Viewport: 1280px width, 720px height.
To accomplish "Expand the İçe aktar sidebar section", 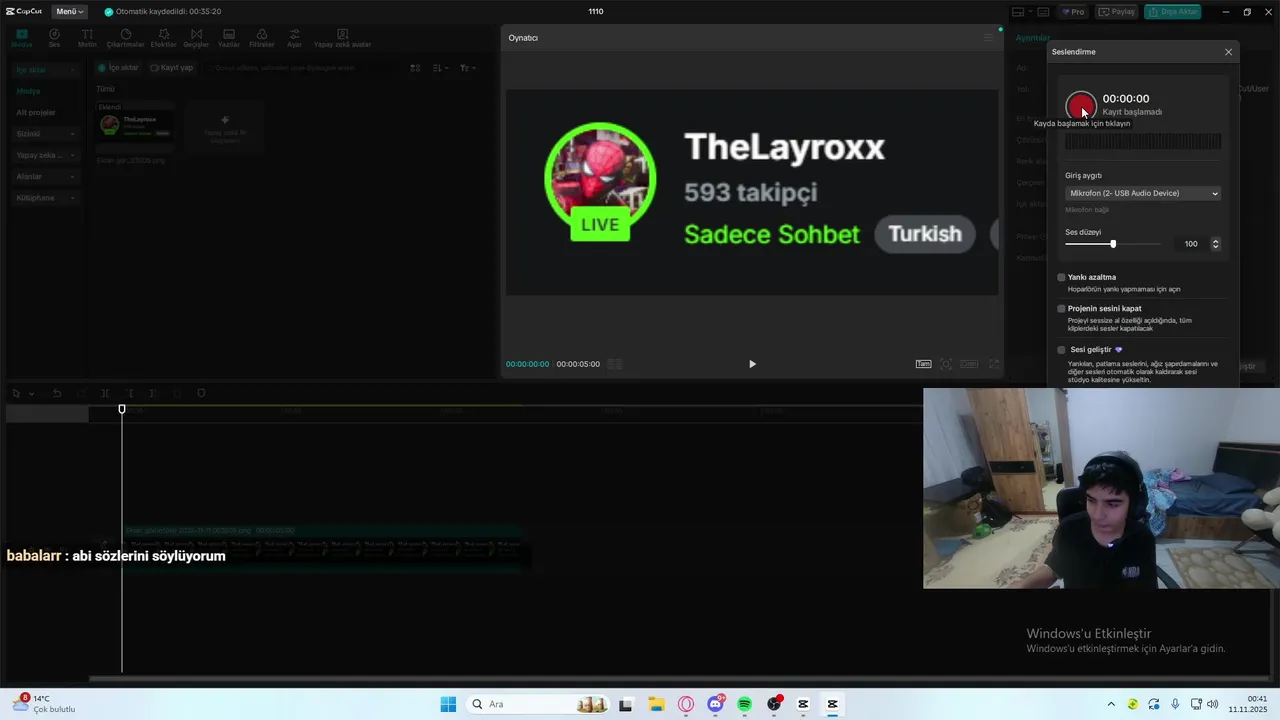I will click(x=46, y=70).
